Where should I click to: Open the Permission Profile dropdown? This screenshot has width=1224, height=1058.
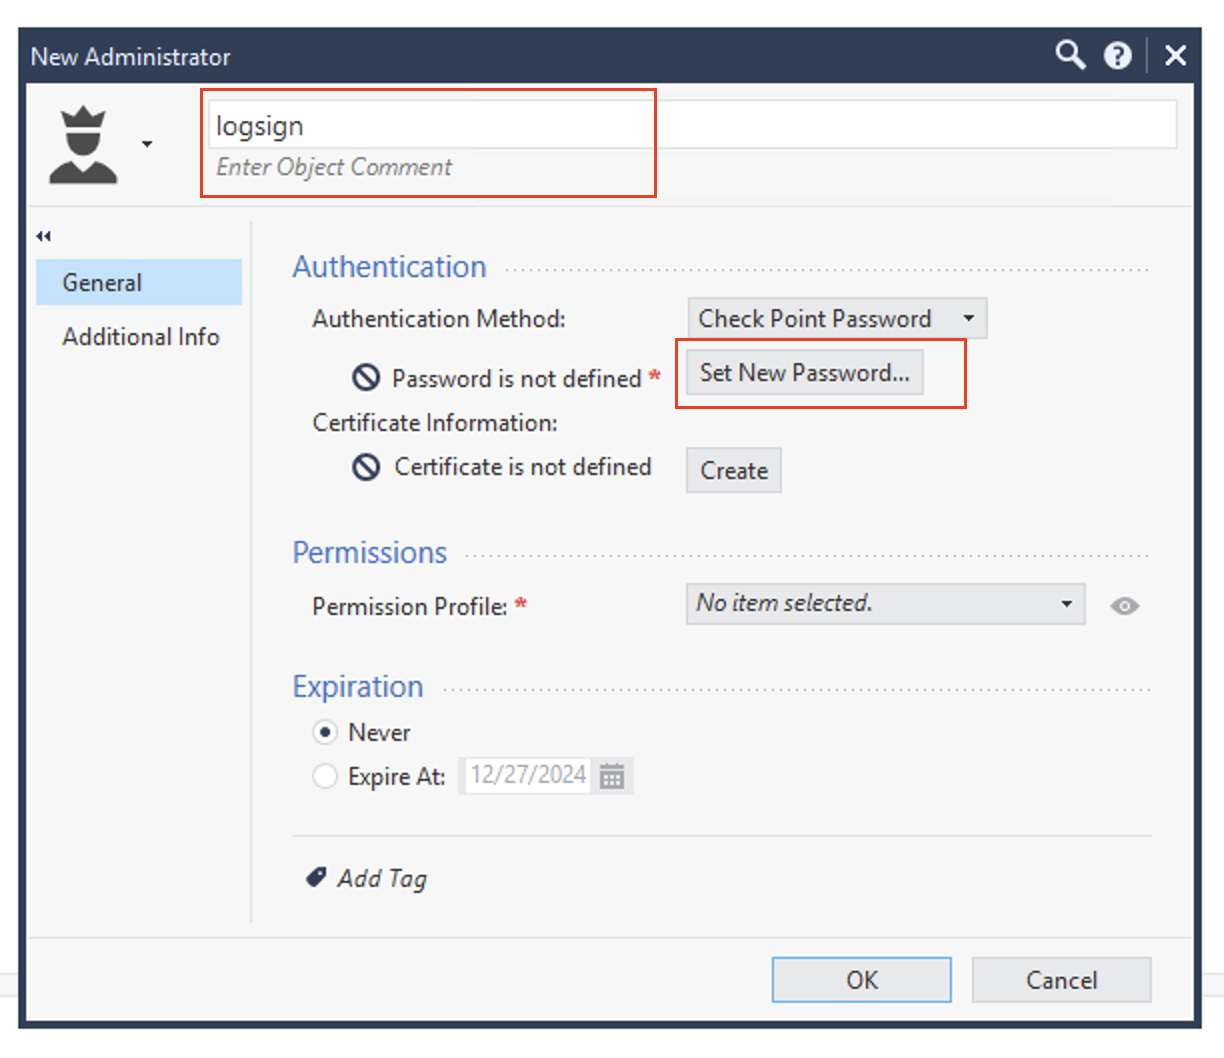[x=885, y=604]
